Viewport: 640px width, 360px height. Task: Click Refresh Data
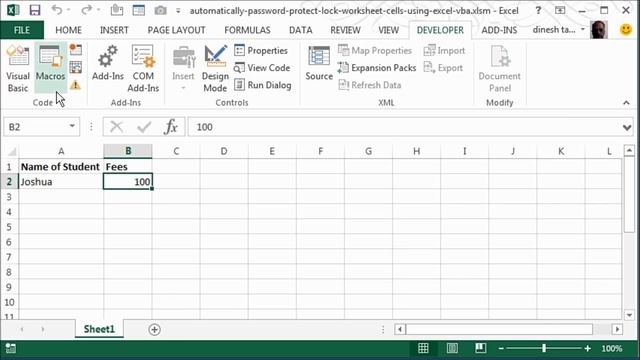tap(370, 85)
